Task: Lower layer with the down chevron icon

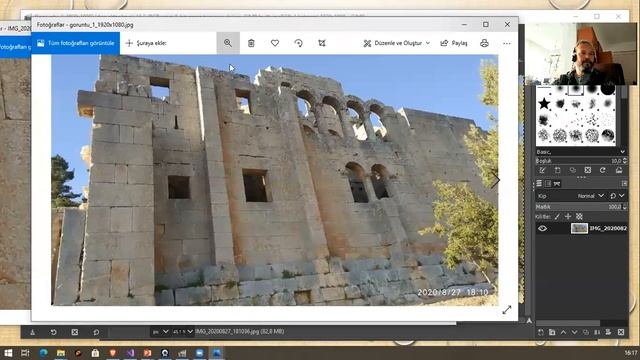Action: 574,333
